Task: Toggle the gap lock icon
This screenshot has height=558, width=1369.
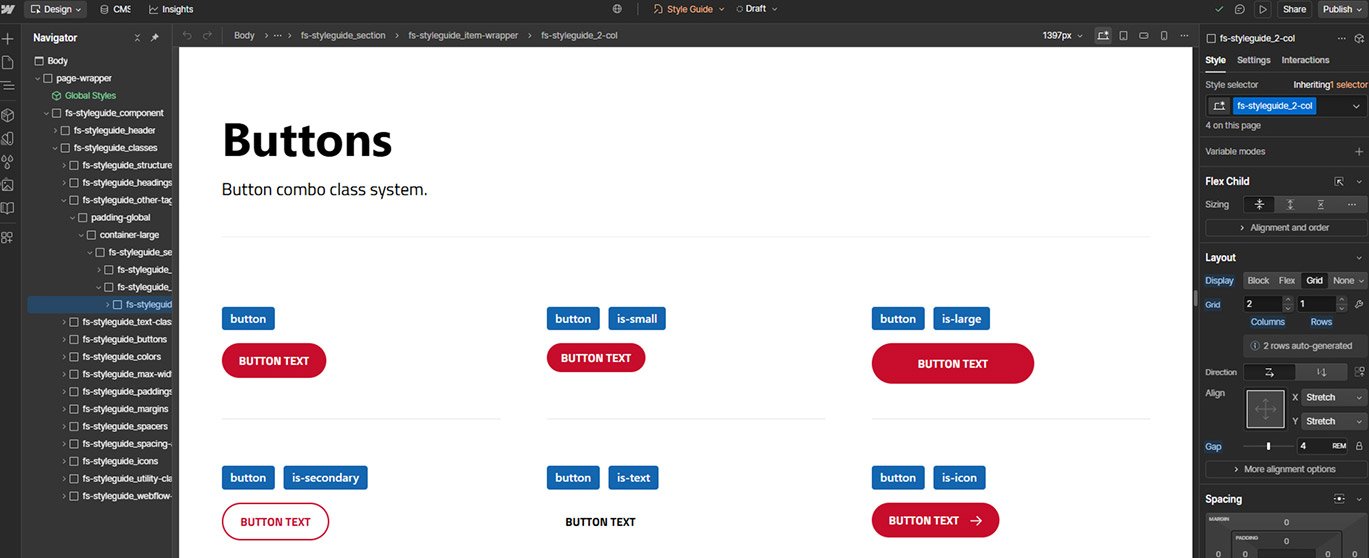Action: (1359, 446)
